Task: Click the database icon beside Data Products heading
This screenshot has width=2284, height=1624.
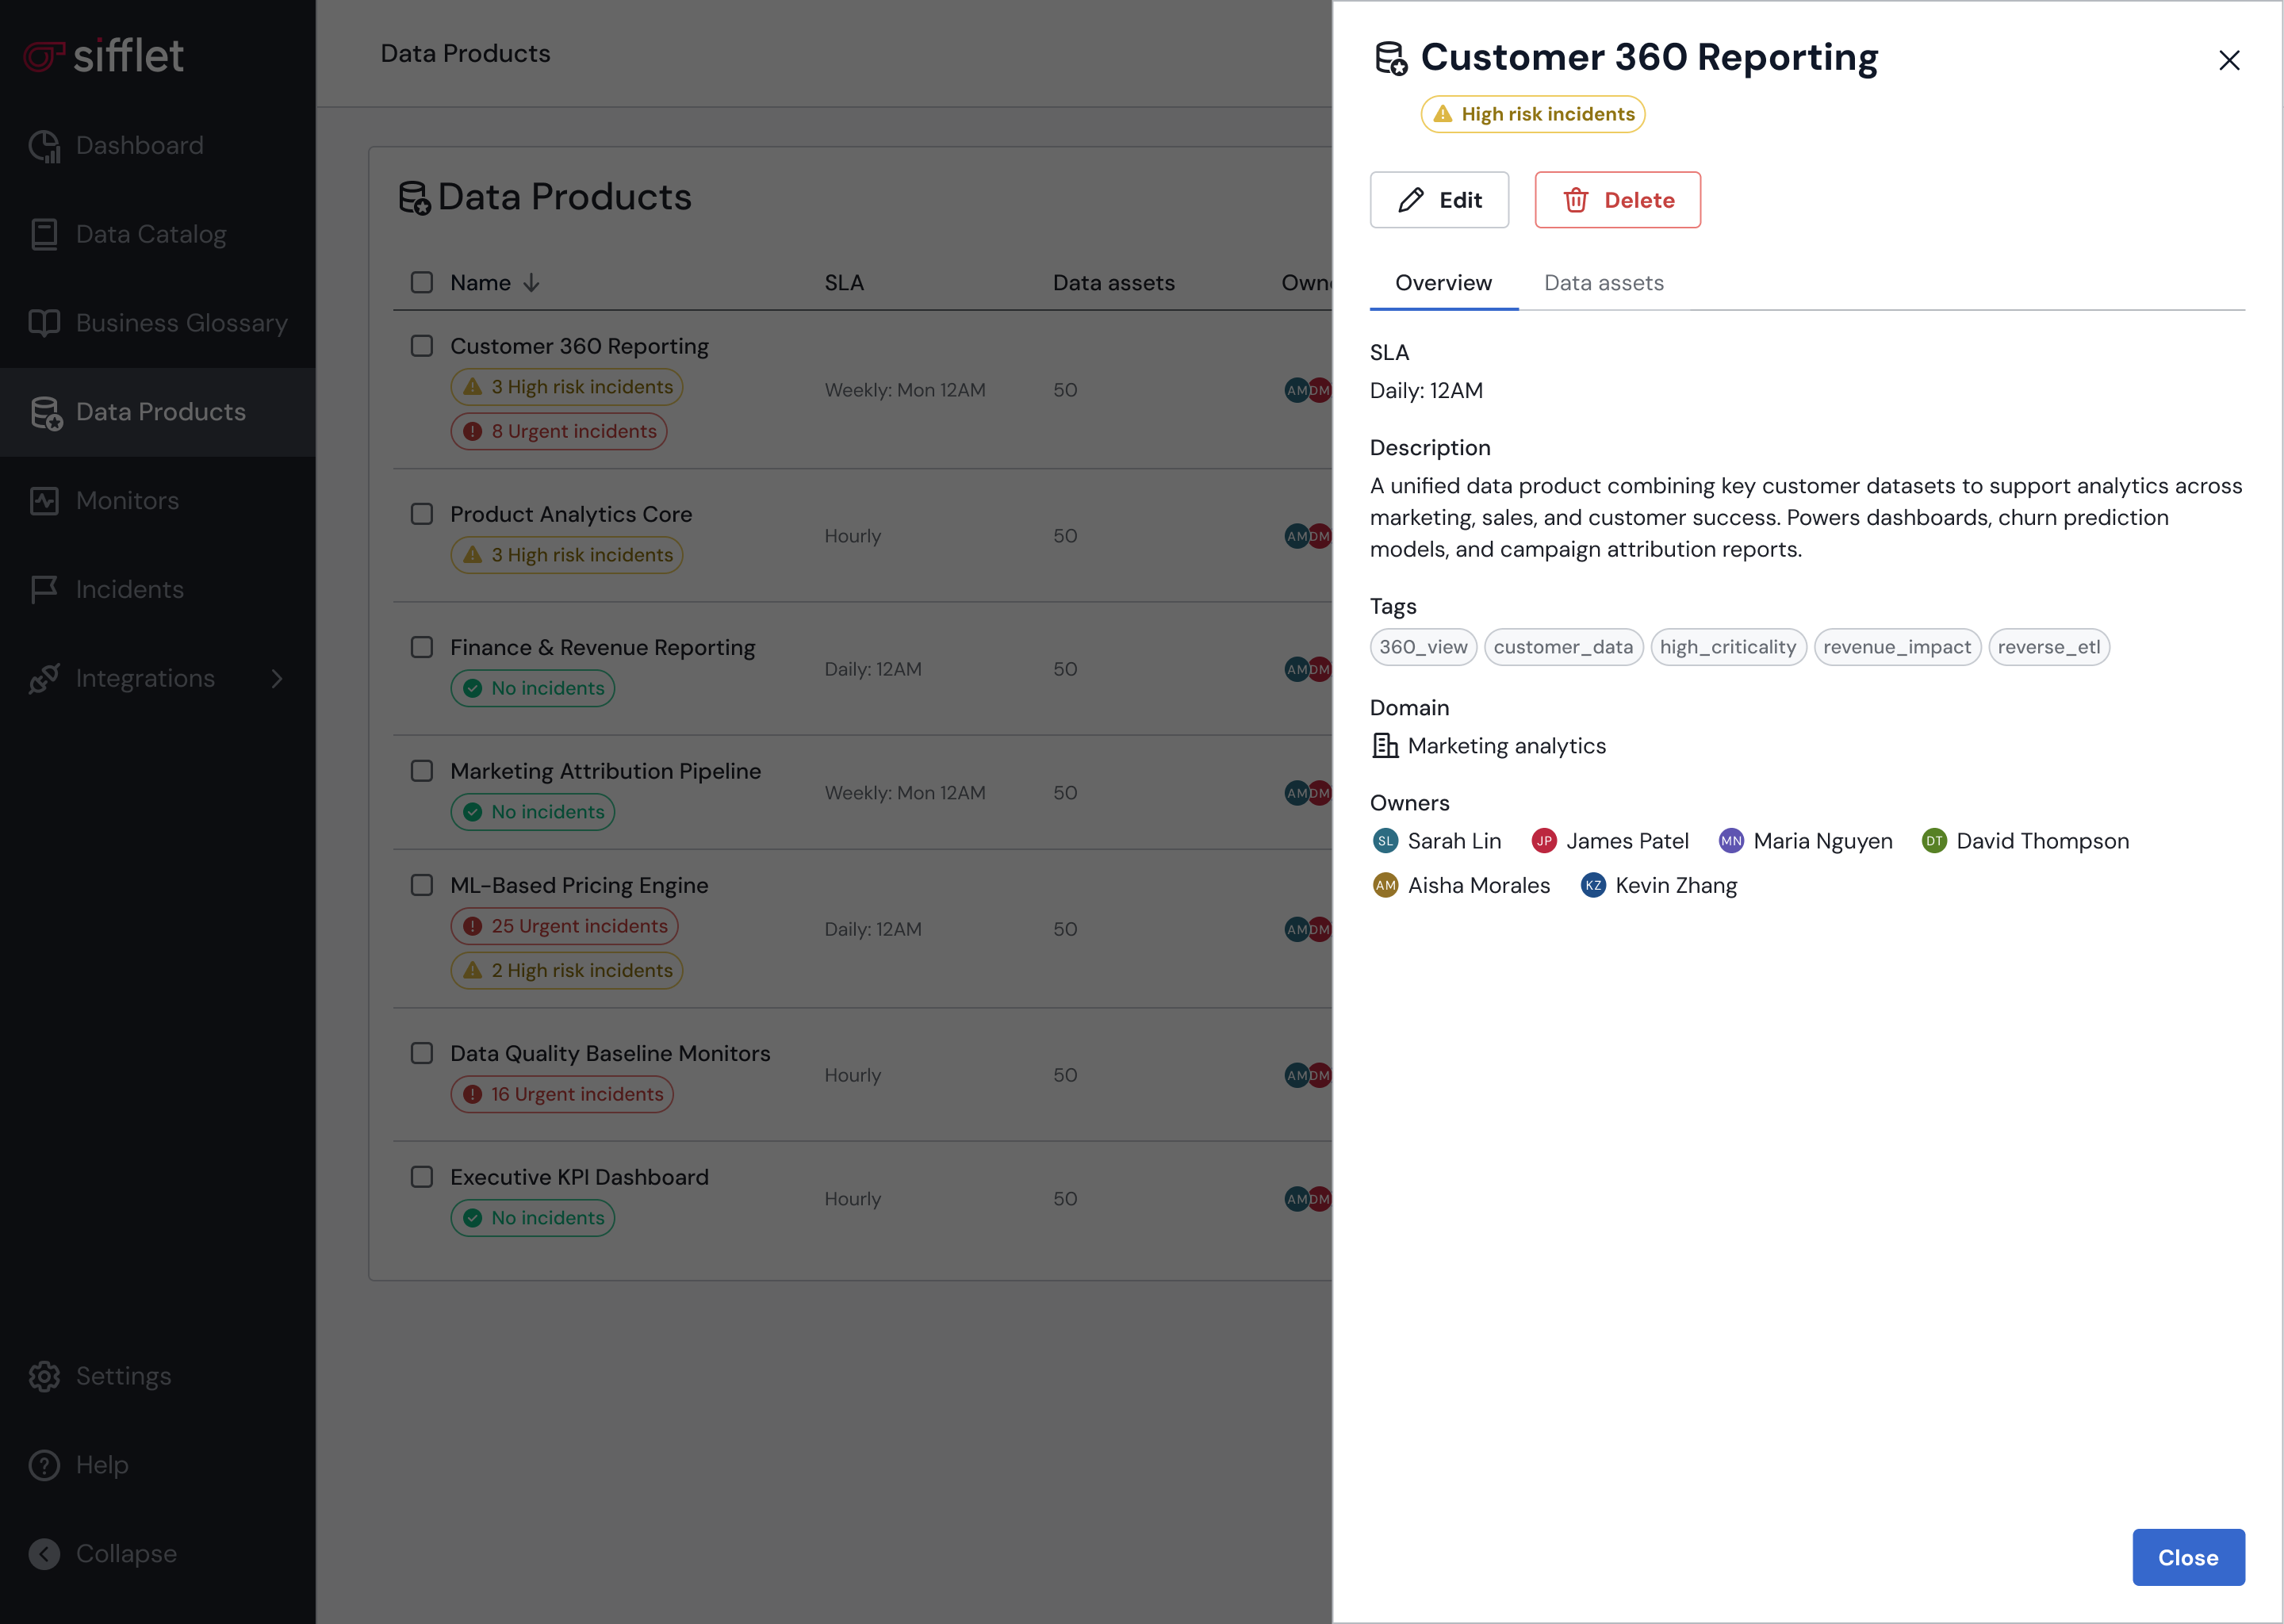Action: point(414,198)
